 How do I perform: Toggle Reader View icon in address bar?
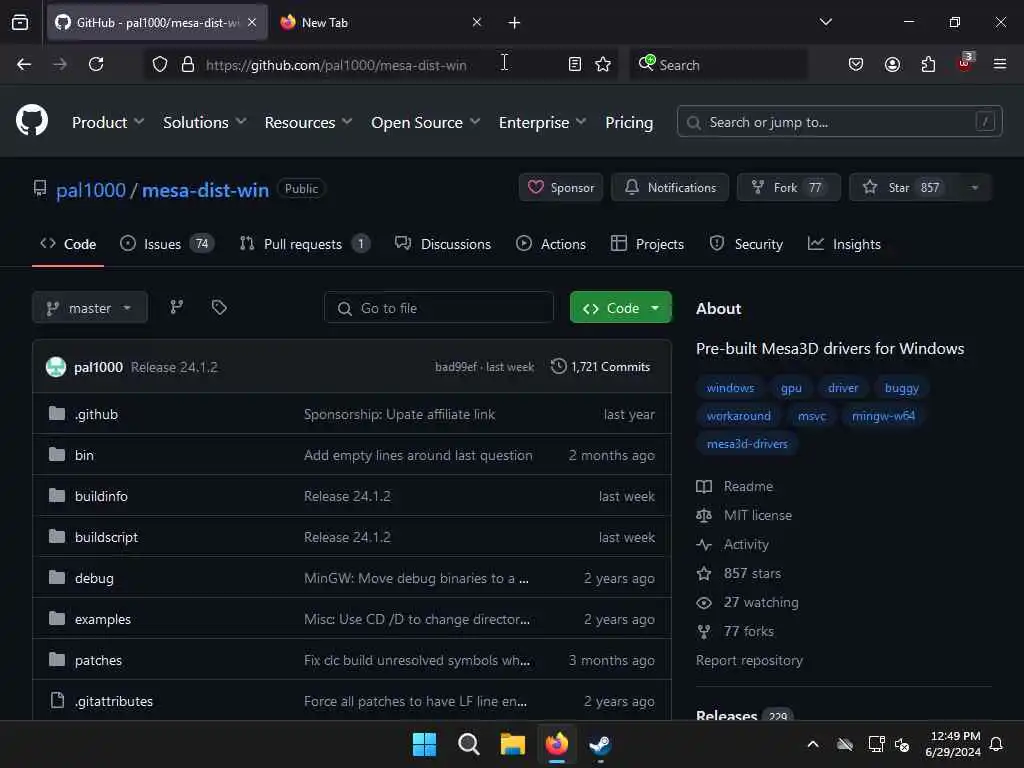click(x=575, y=64)
